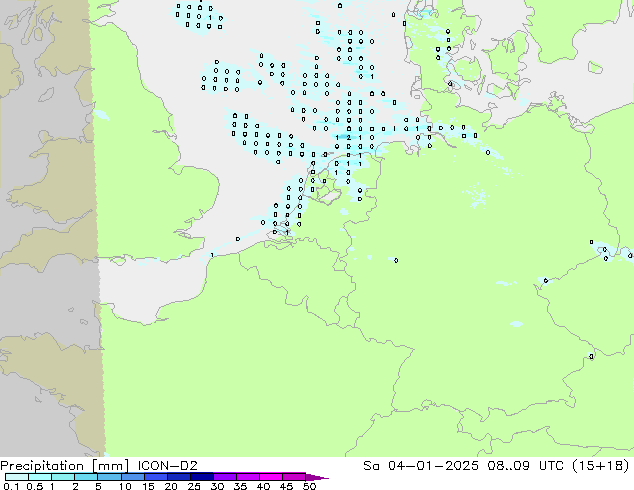Click the '08..09 UTC' time range label
634x490 pixels.
526,466
